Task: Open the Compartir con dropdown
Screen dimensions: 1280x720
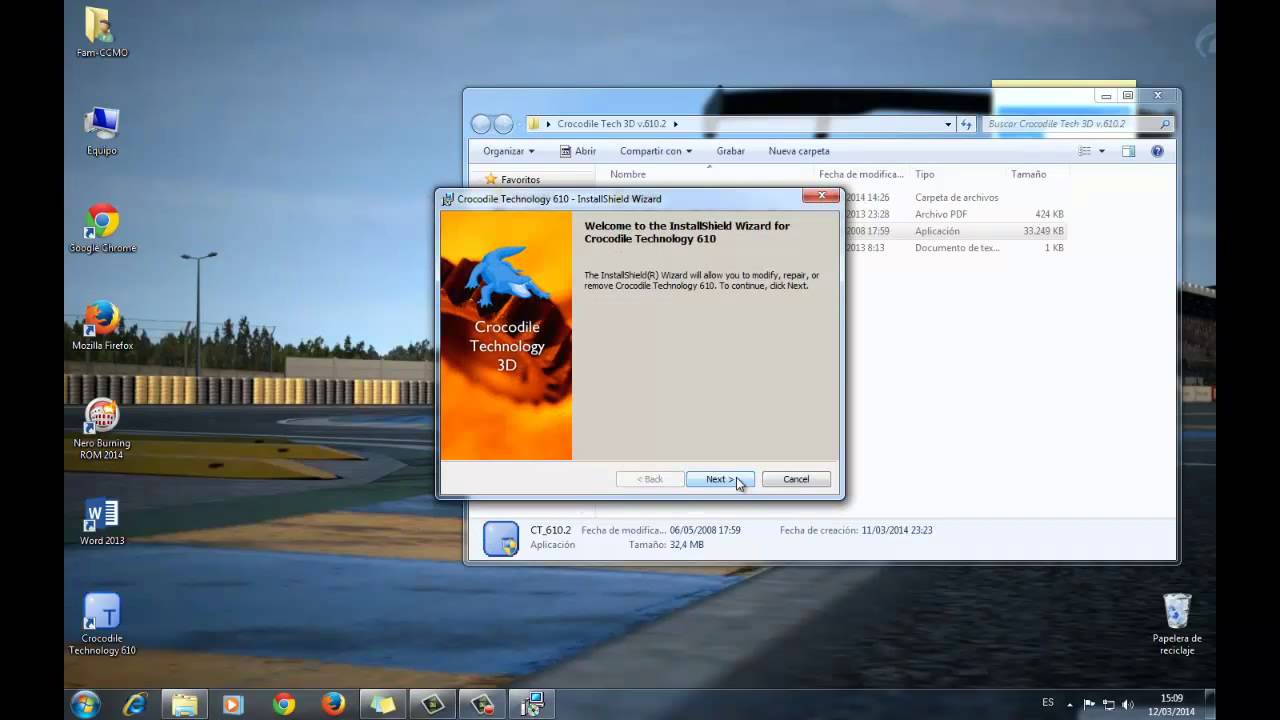Action: click(x=655, y=151)
